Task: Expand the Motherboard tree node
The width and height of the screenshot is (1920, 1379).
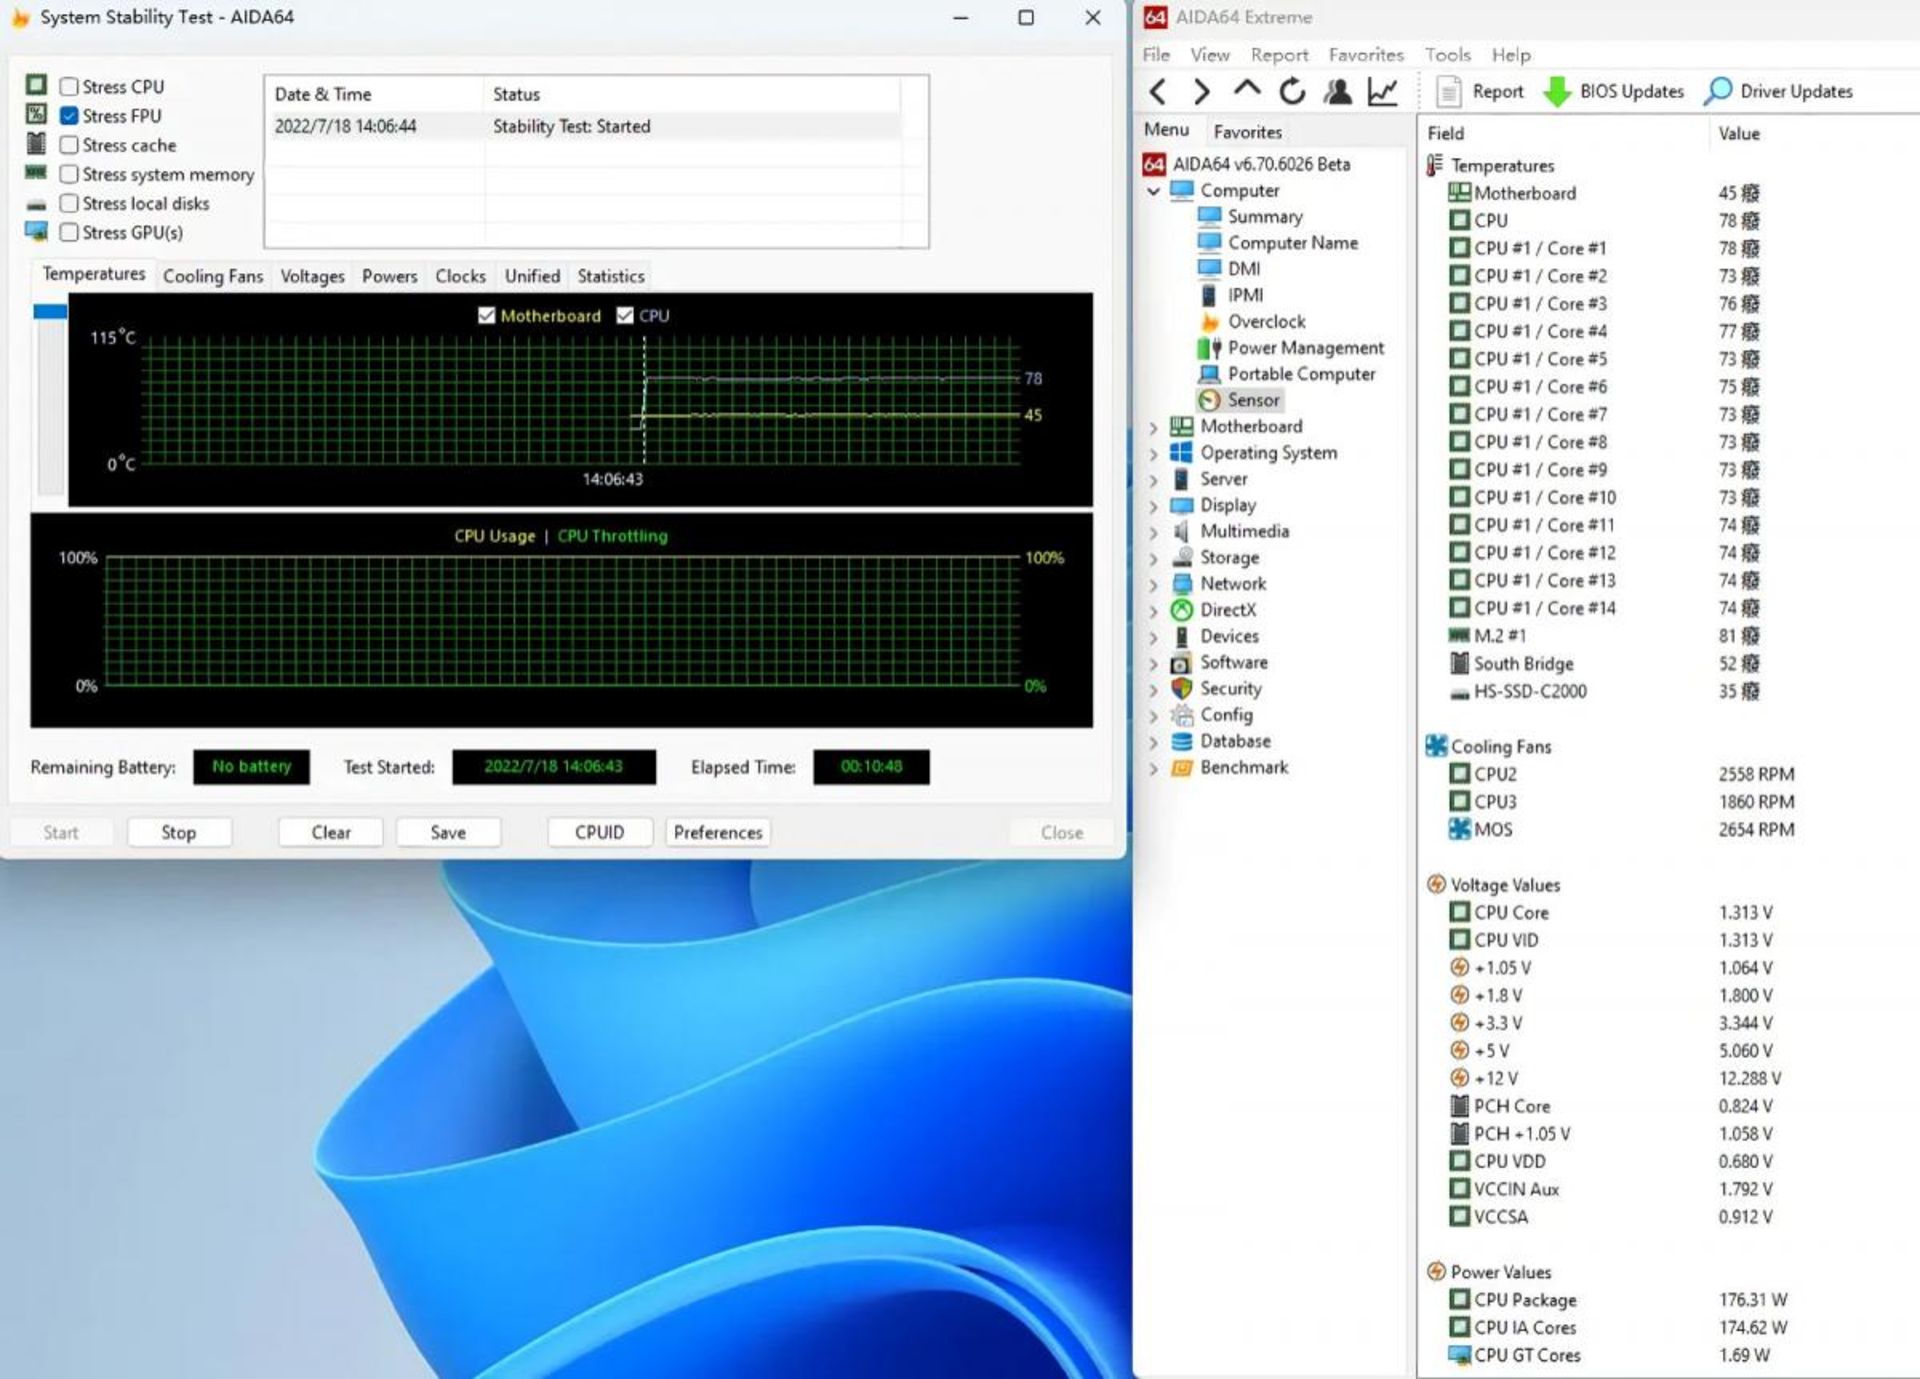Action: [x=1155, y=426]
